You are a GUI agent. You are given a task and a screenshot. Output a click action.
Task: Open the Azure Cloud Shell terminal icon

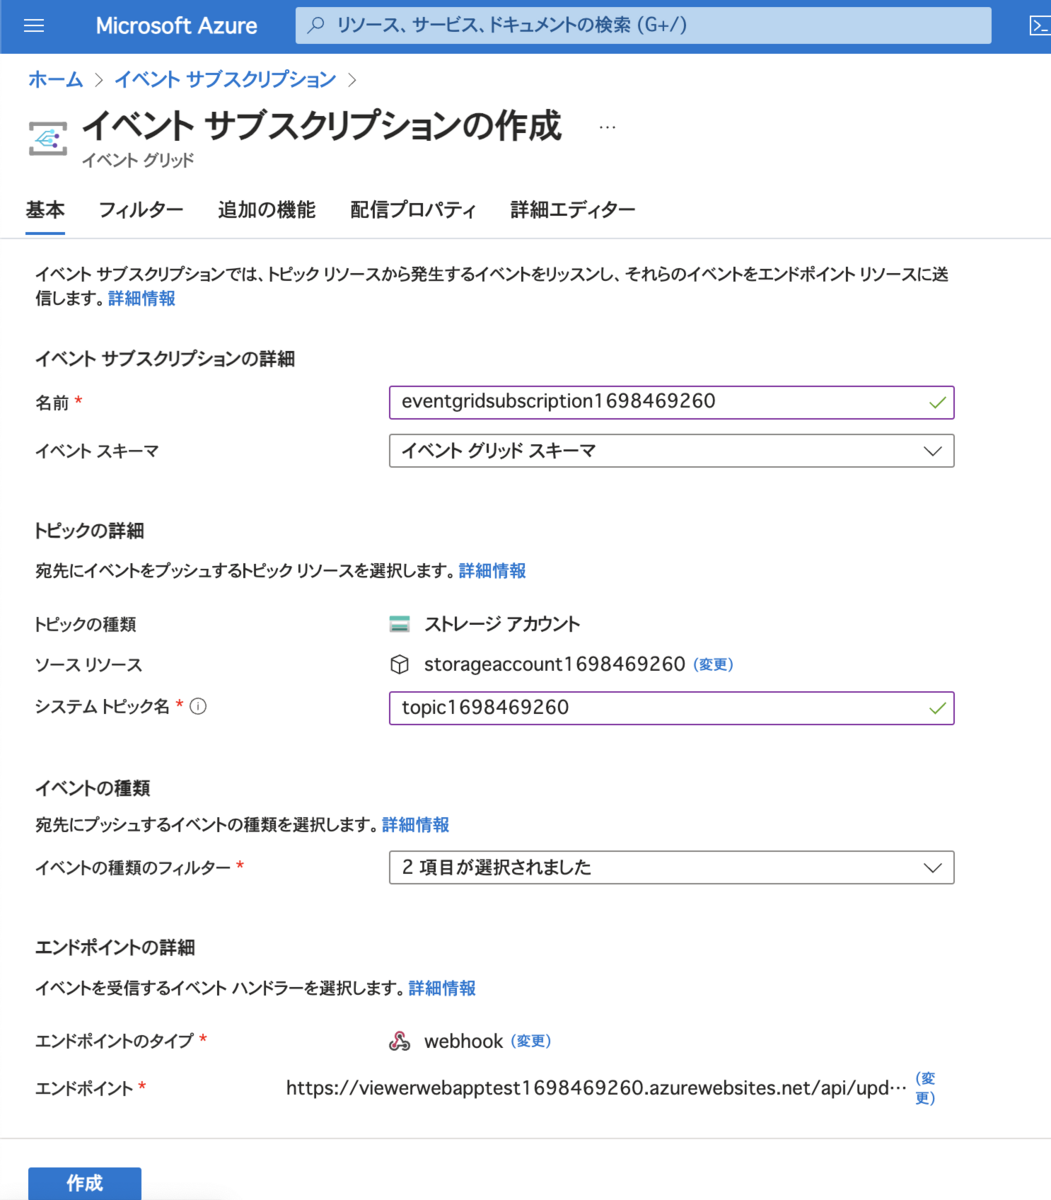point(1040,26)
